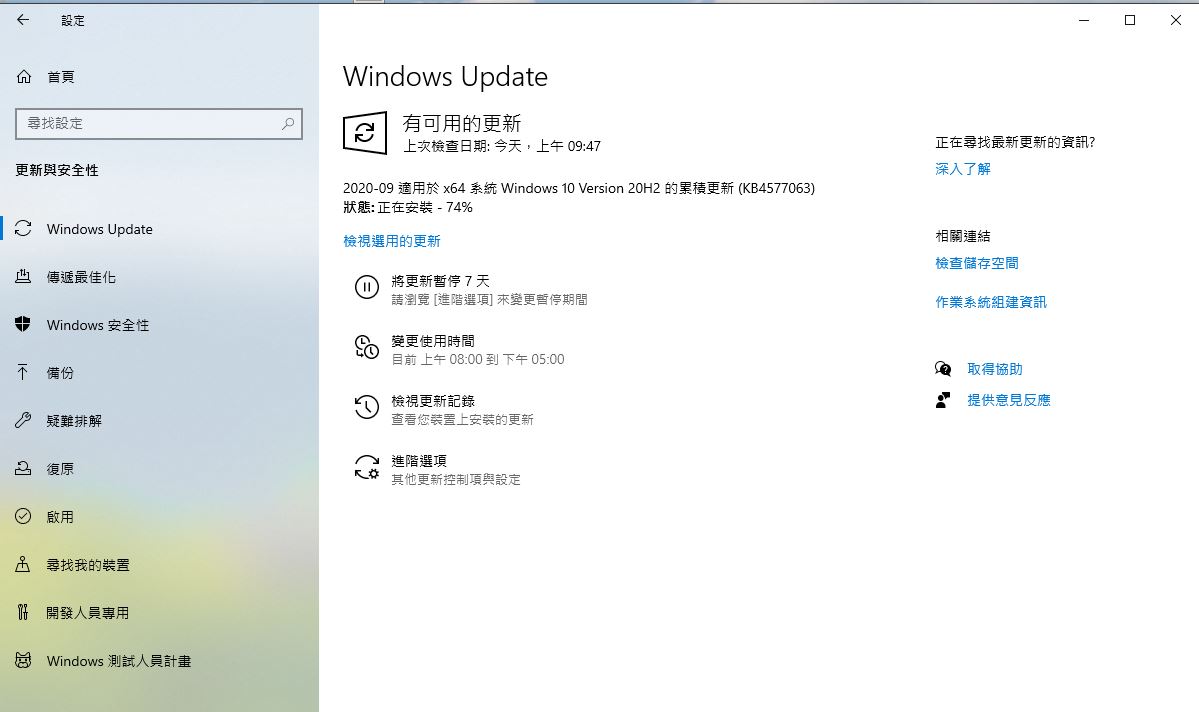Click the 狀態: 正在安裝 - 74% text

pos(408,207)
